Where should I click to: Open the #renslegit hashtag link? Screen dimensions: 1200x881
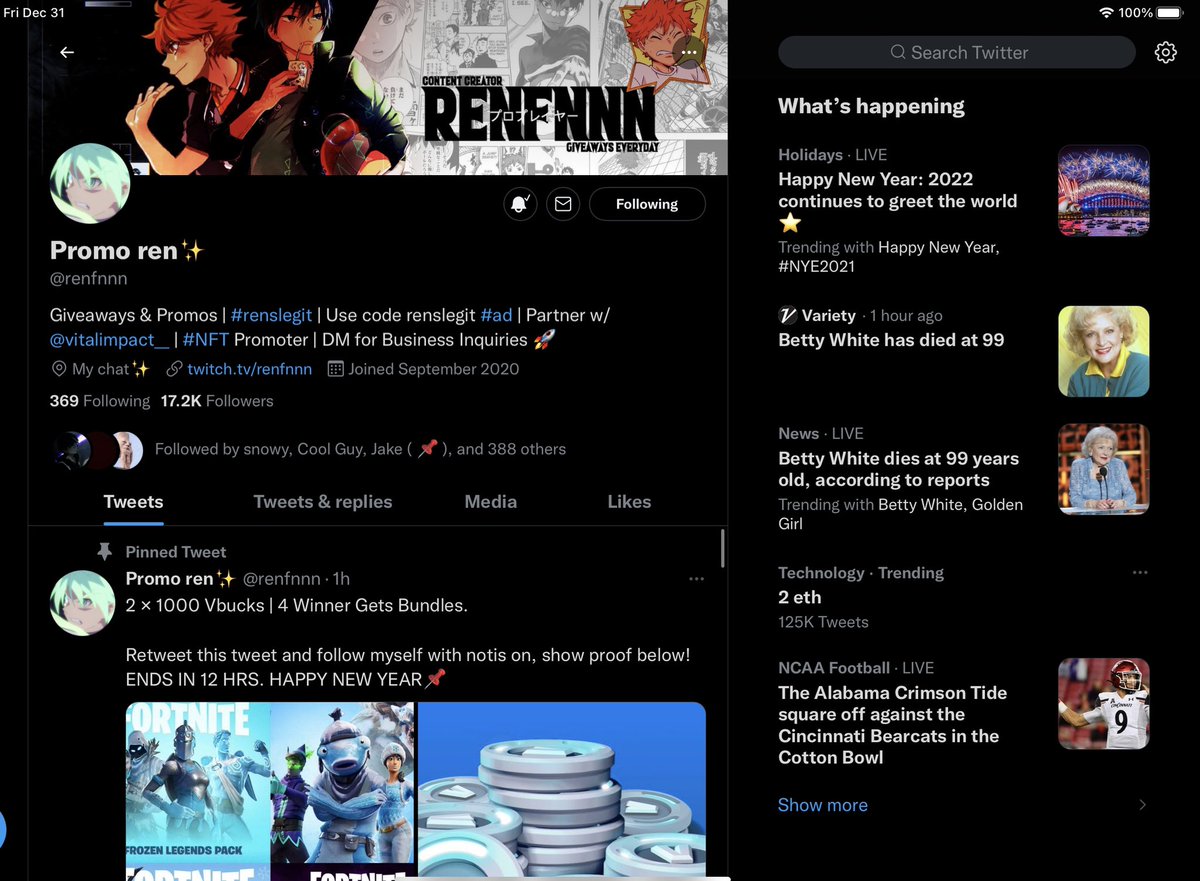tap(272, 315)
